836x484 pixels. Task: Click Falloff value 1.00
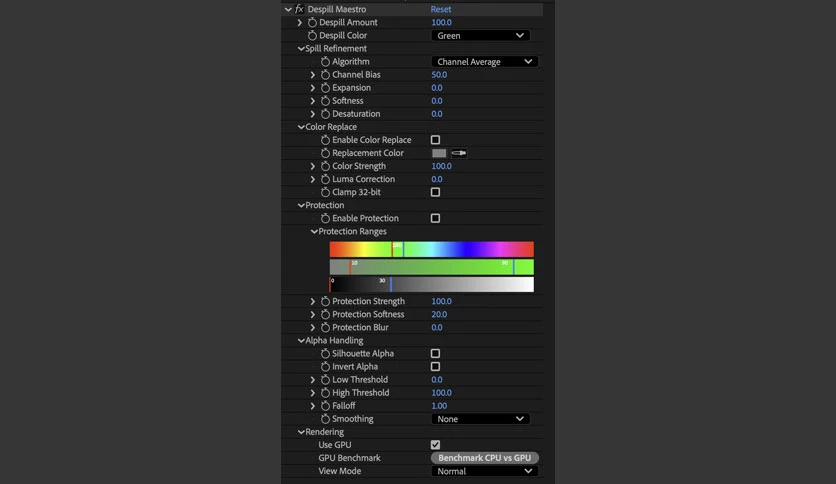439,406
